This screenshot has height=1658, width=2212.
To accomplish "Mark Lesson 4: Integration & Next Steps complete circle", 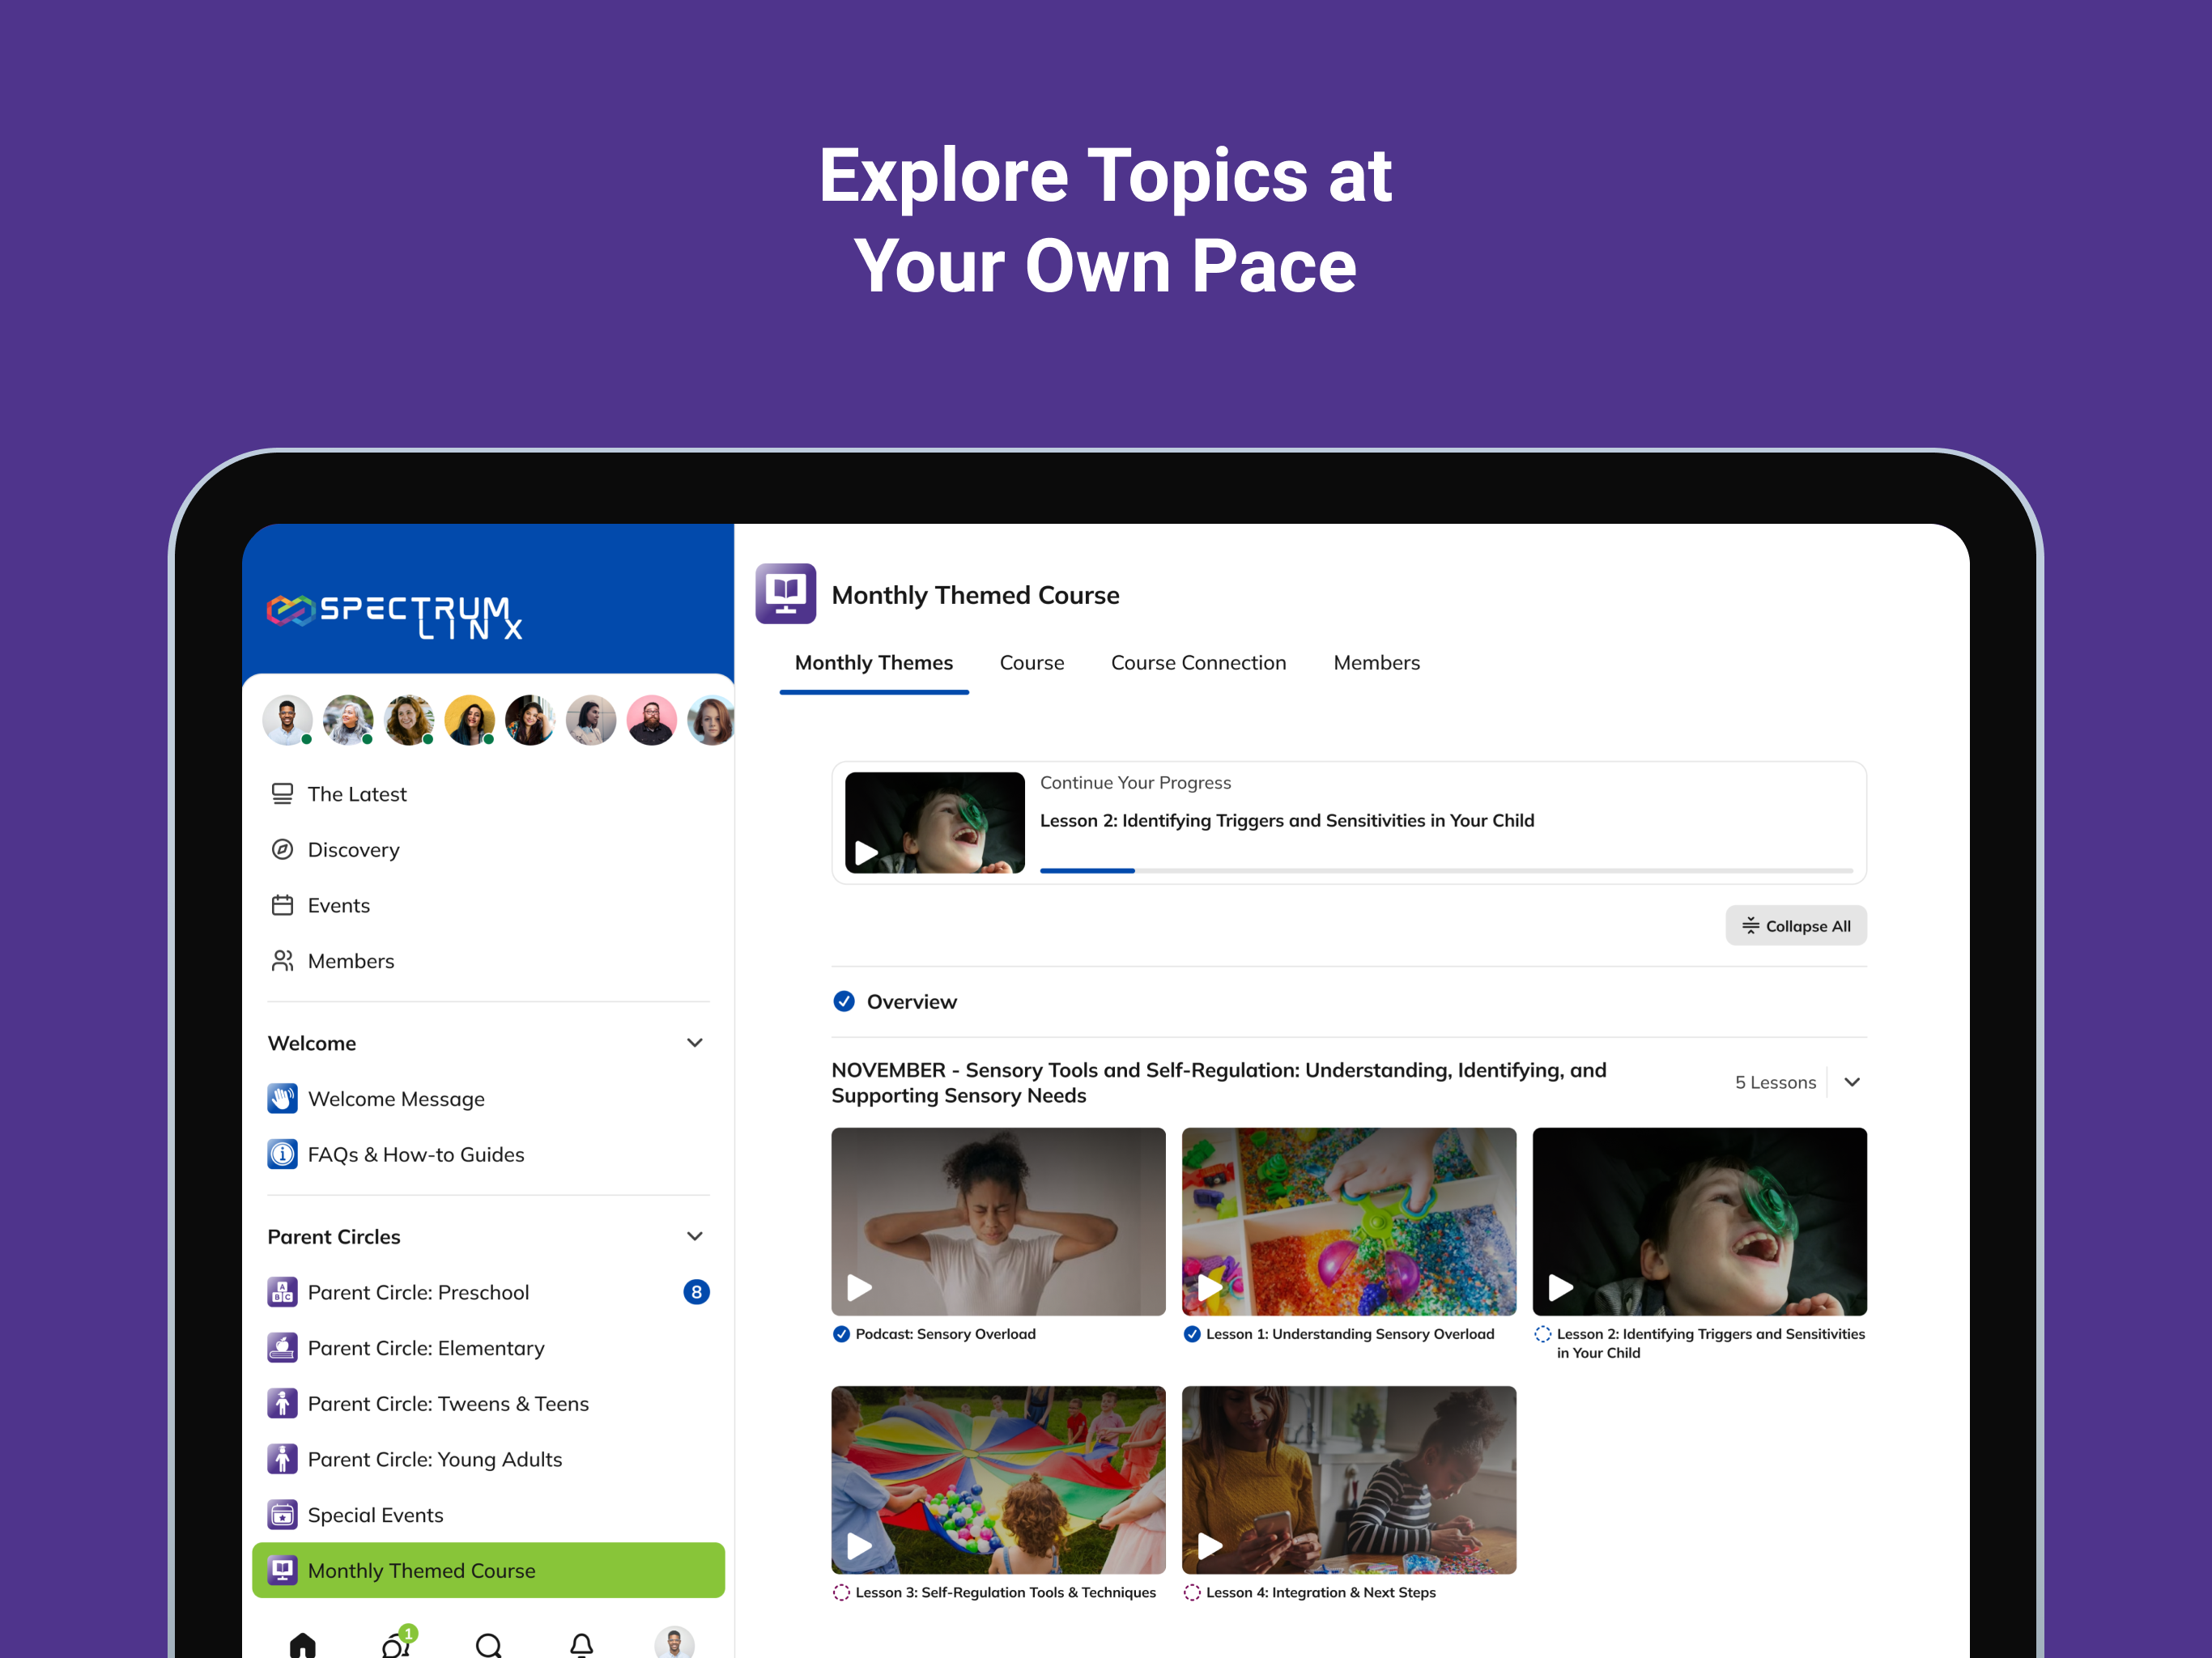I will click(x=1192, y=1592).
